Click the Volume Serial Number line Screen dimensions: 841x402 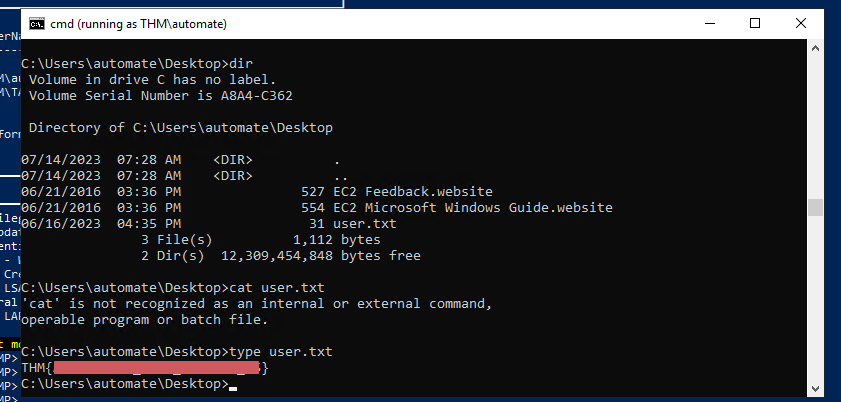160,96
